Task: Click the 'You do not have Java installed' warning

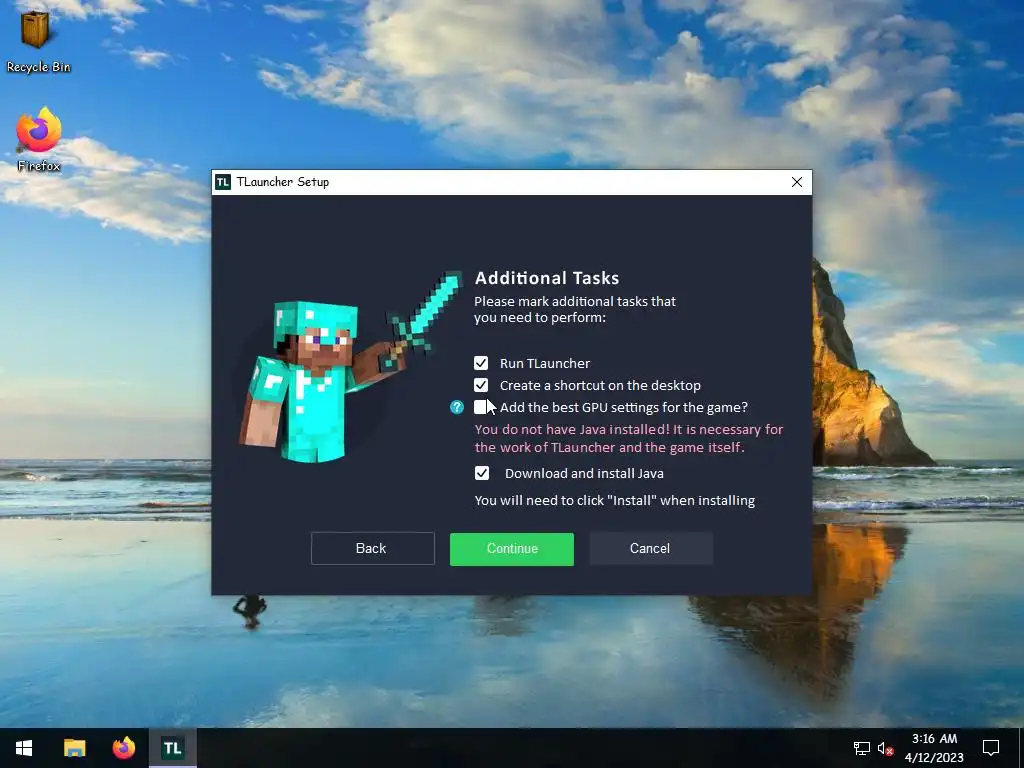Action: (629, 438)
